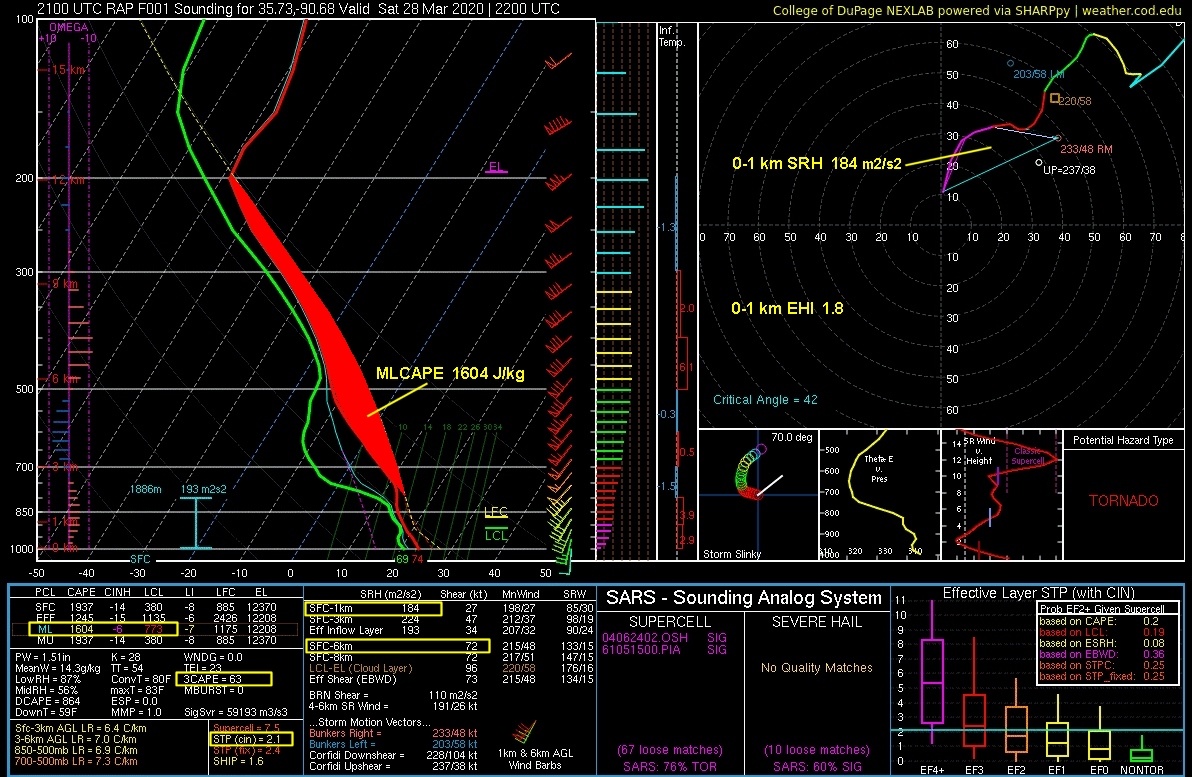Click the SigSvr = 59193 m3/s3 value
The height and width of the screenshot is (777, 1192).
click(236, 712)
